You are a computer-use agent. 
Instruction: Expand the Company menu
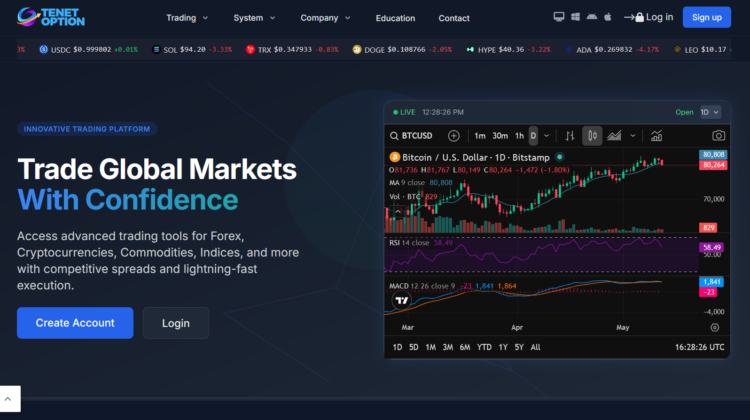pos(325,18)
